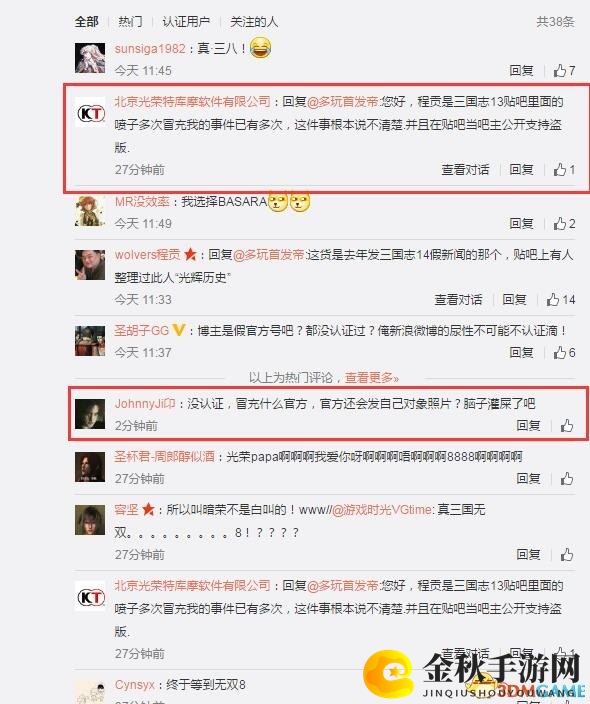Switch to the 认证用户 tab
The height and width of the screenshot is (704, 590).
186,22
